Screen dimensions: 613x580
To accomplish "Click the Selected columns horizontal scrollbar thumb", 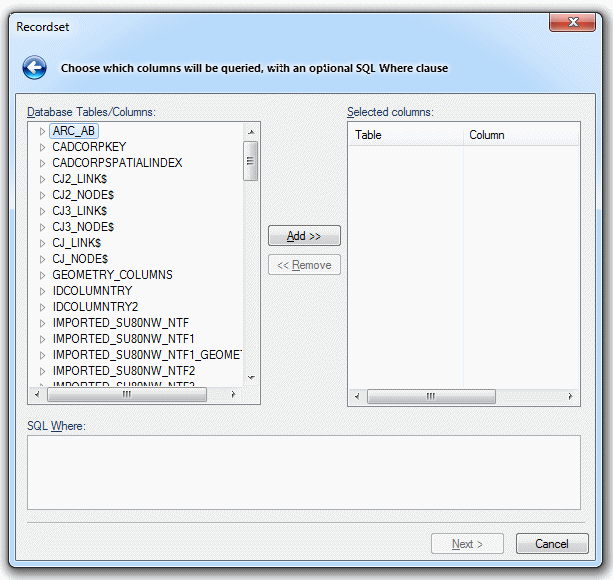I will pos(431,396).
